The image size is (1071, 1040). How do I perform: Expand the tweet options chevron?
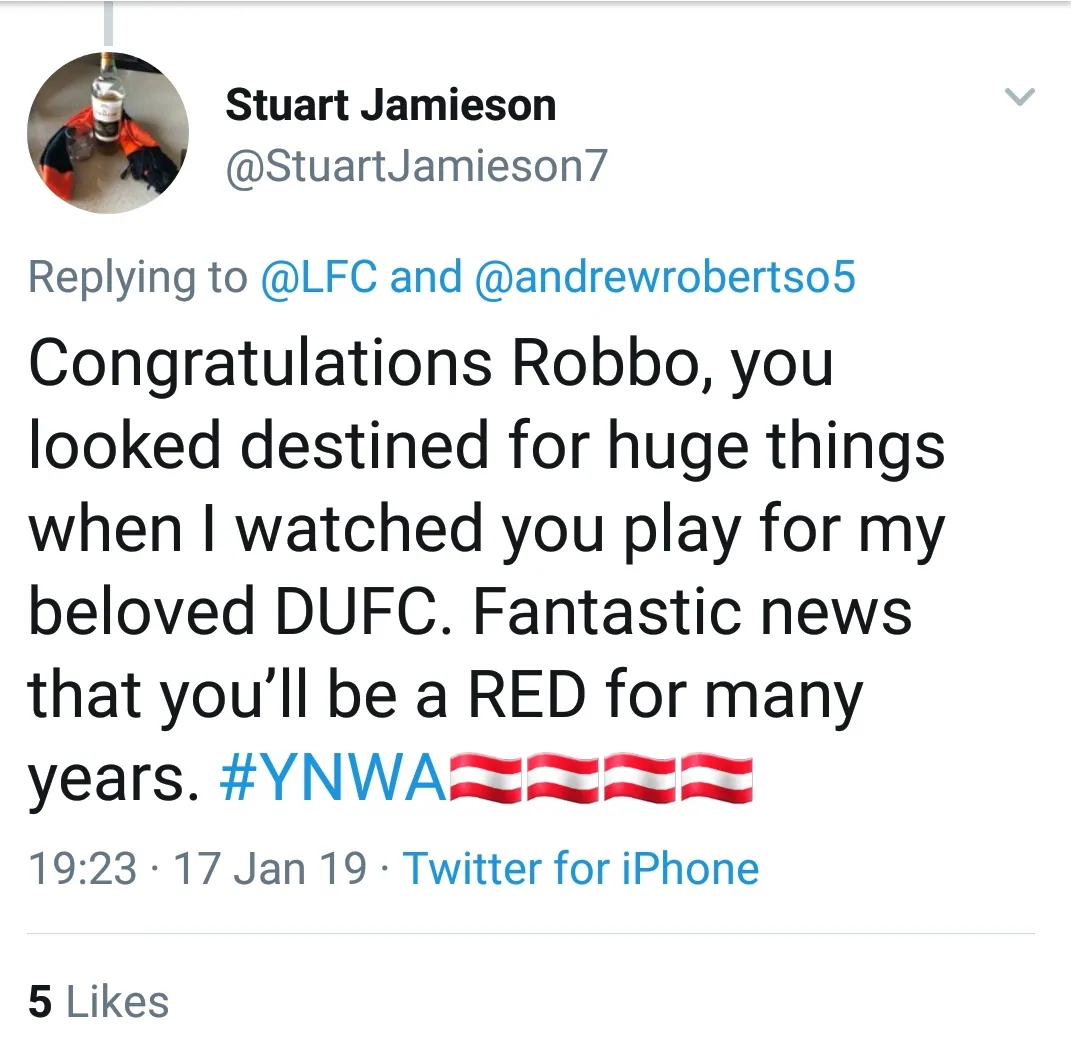pyautogui.click(x=1019, y=97)
